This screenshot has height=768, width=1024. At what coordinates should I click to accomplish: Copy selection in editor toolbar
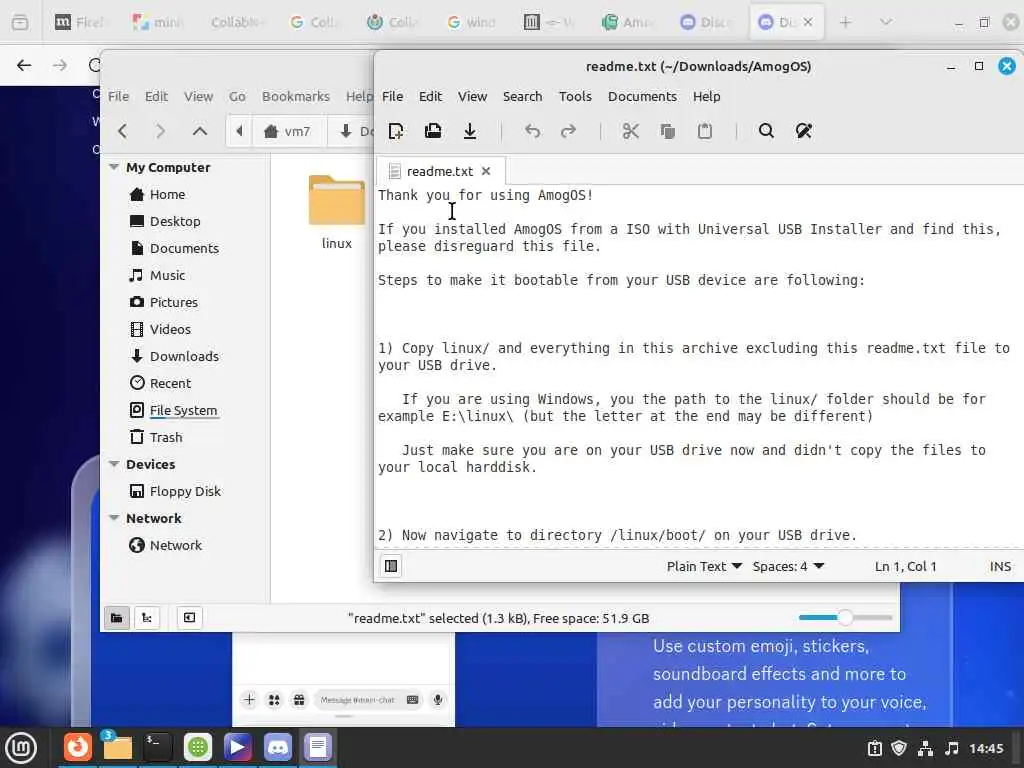pos(667,131)
